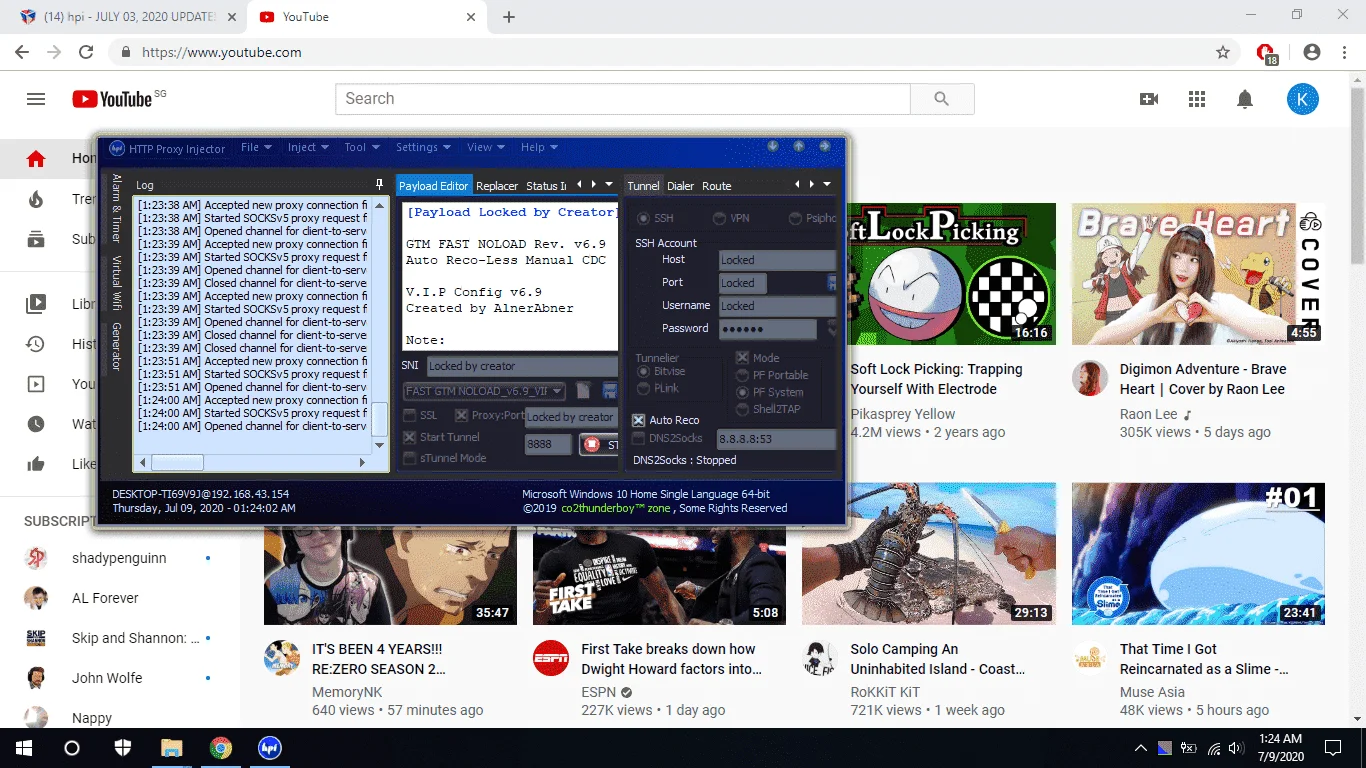This screenshot has width=1366, height=768.
Task: Select the SSH radio button
Action: coord(642,218)
